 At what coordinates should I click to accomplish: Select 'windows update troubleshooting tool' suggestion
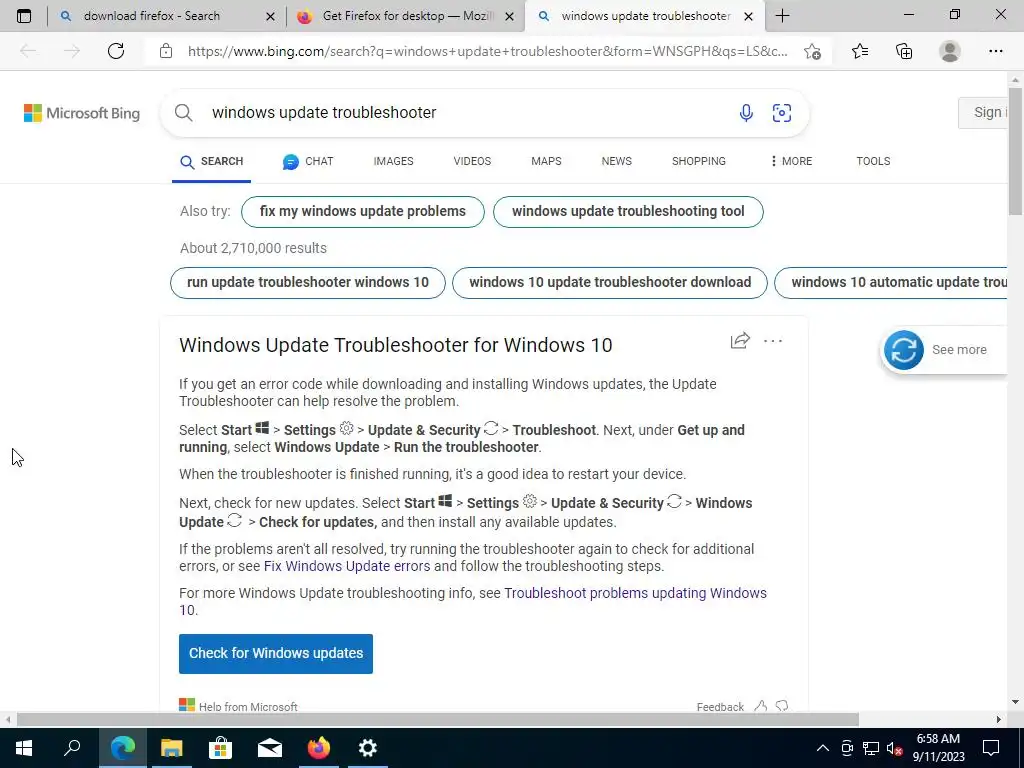point(628,212)
